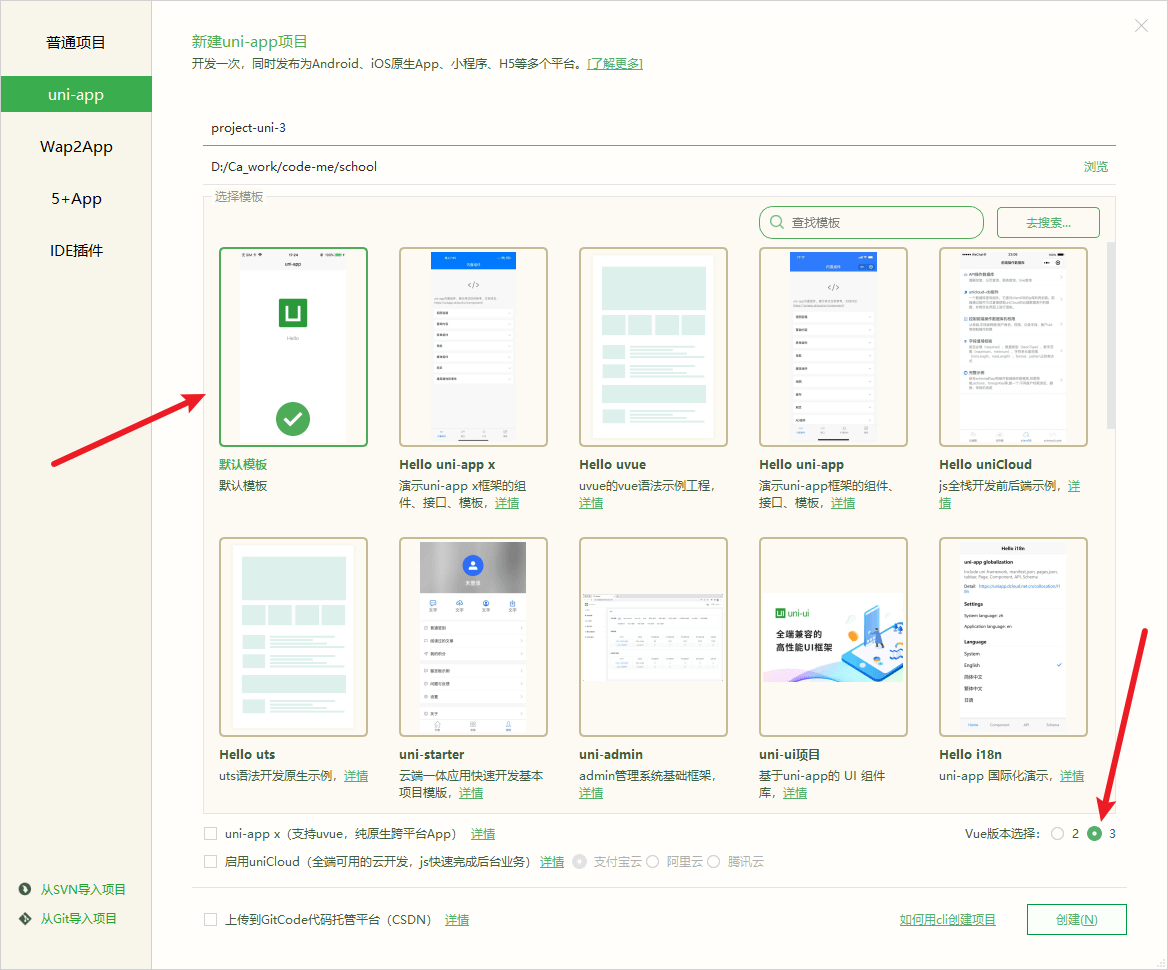Open 详情 link for uni-starter
1168x970 pixels.
[x=471, y=793]
